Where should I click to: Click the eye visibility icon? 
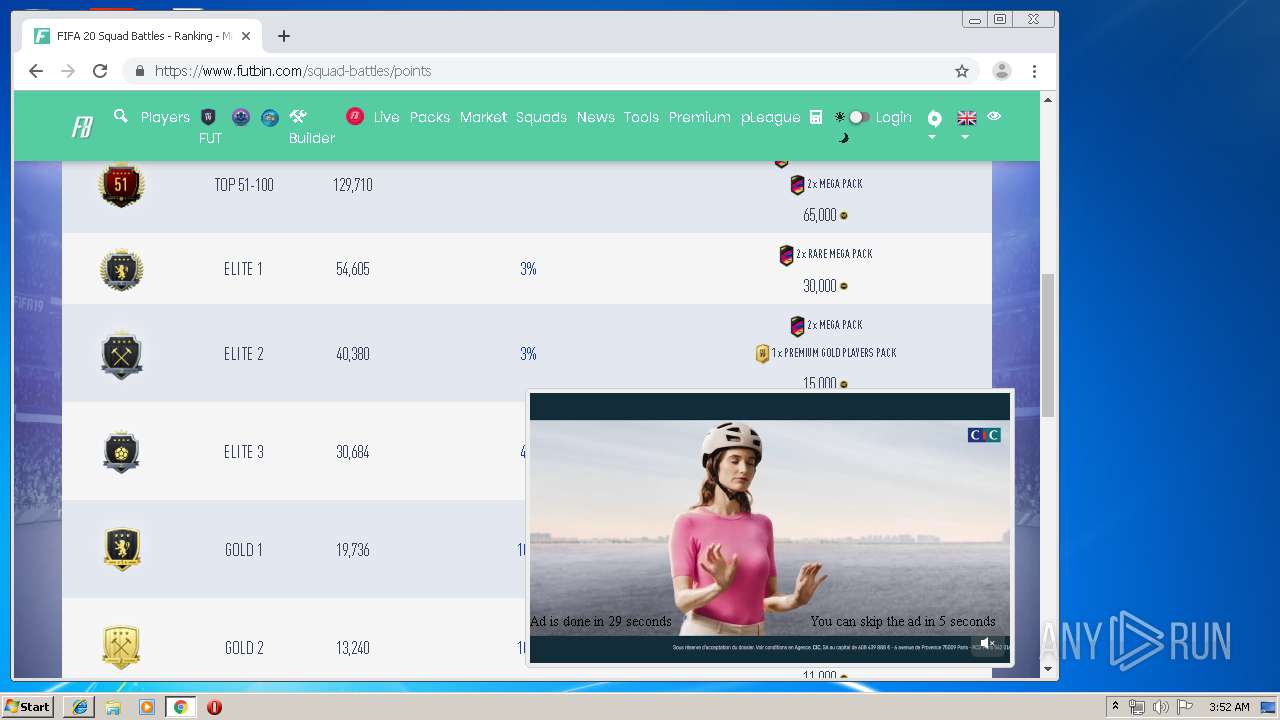994,116
